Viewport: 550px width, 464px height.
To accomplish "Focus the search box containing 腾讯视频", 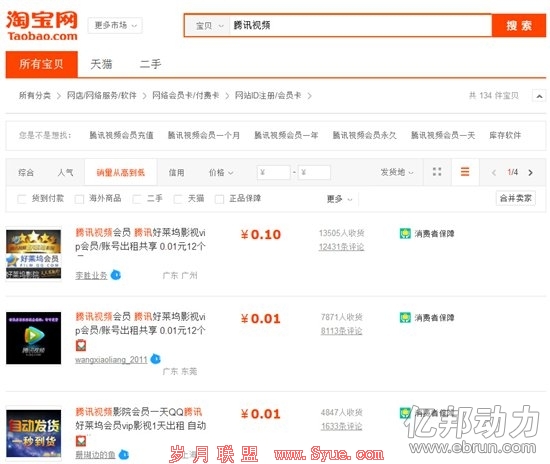I will 360,25.
